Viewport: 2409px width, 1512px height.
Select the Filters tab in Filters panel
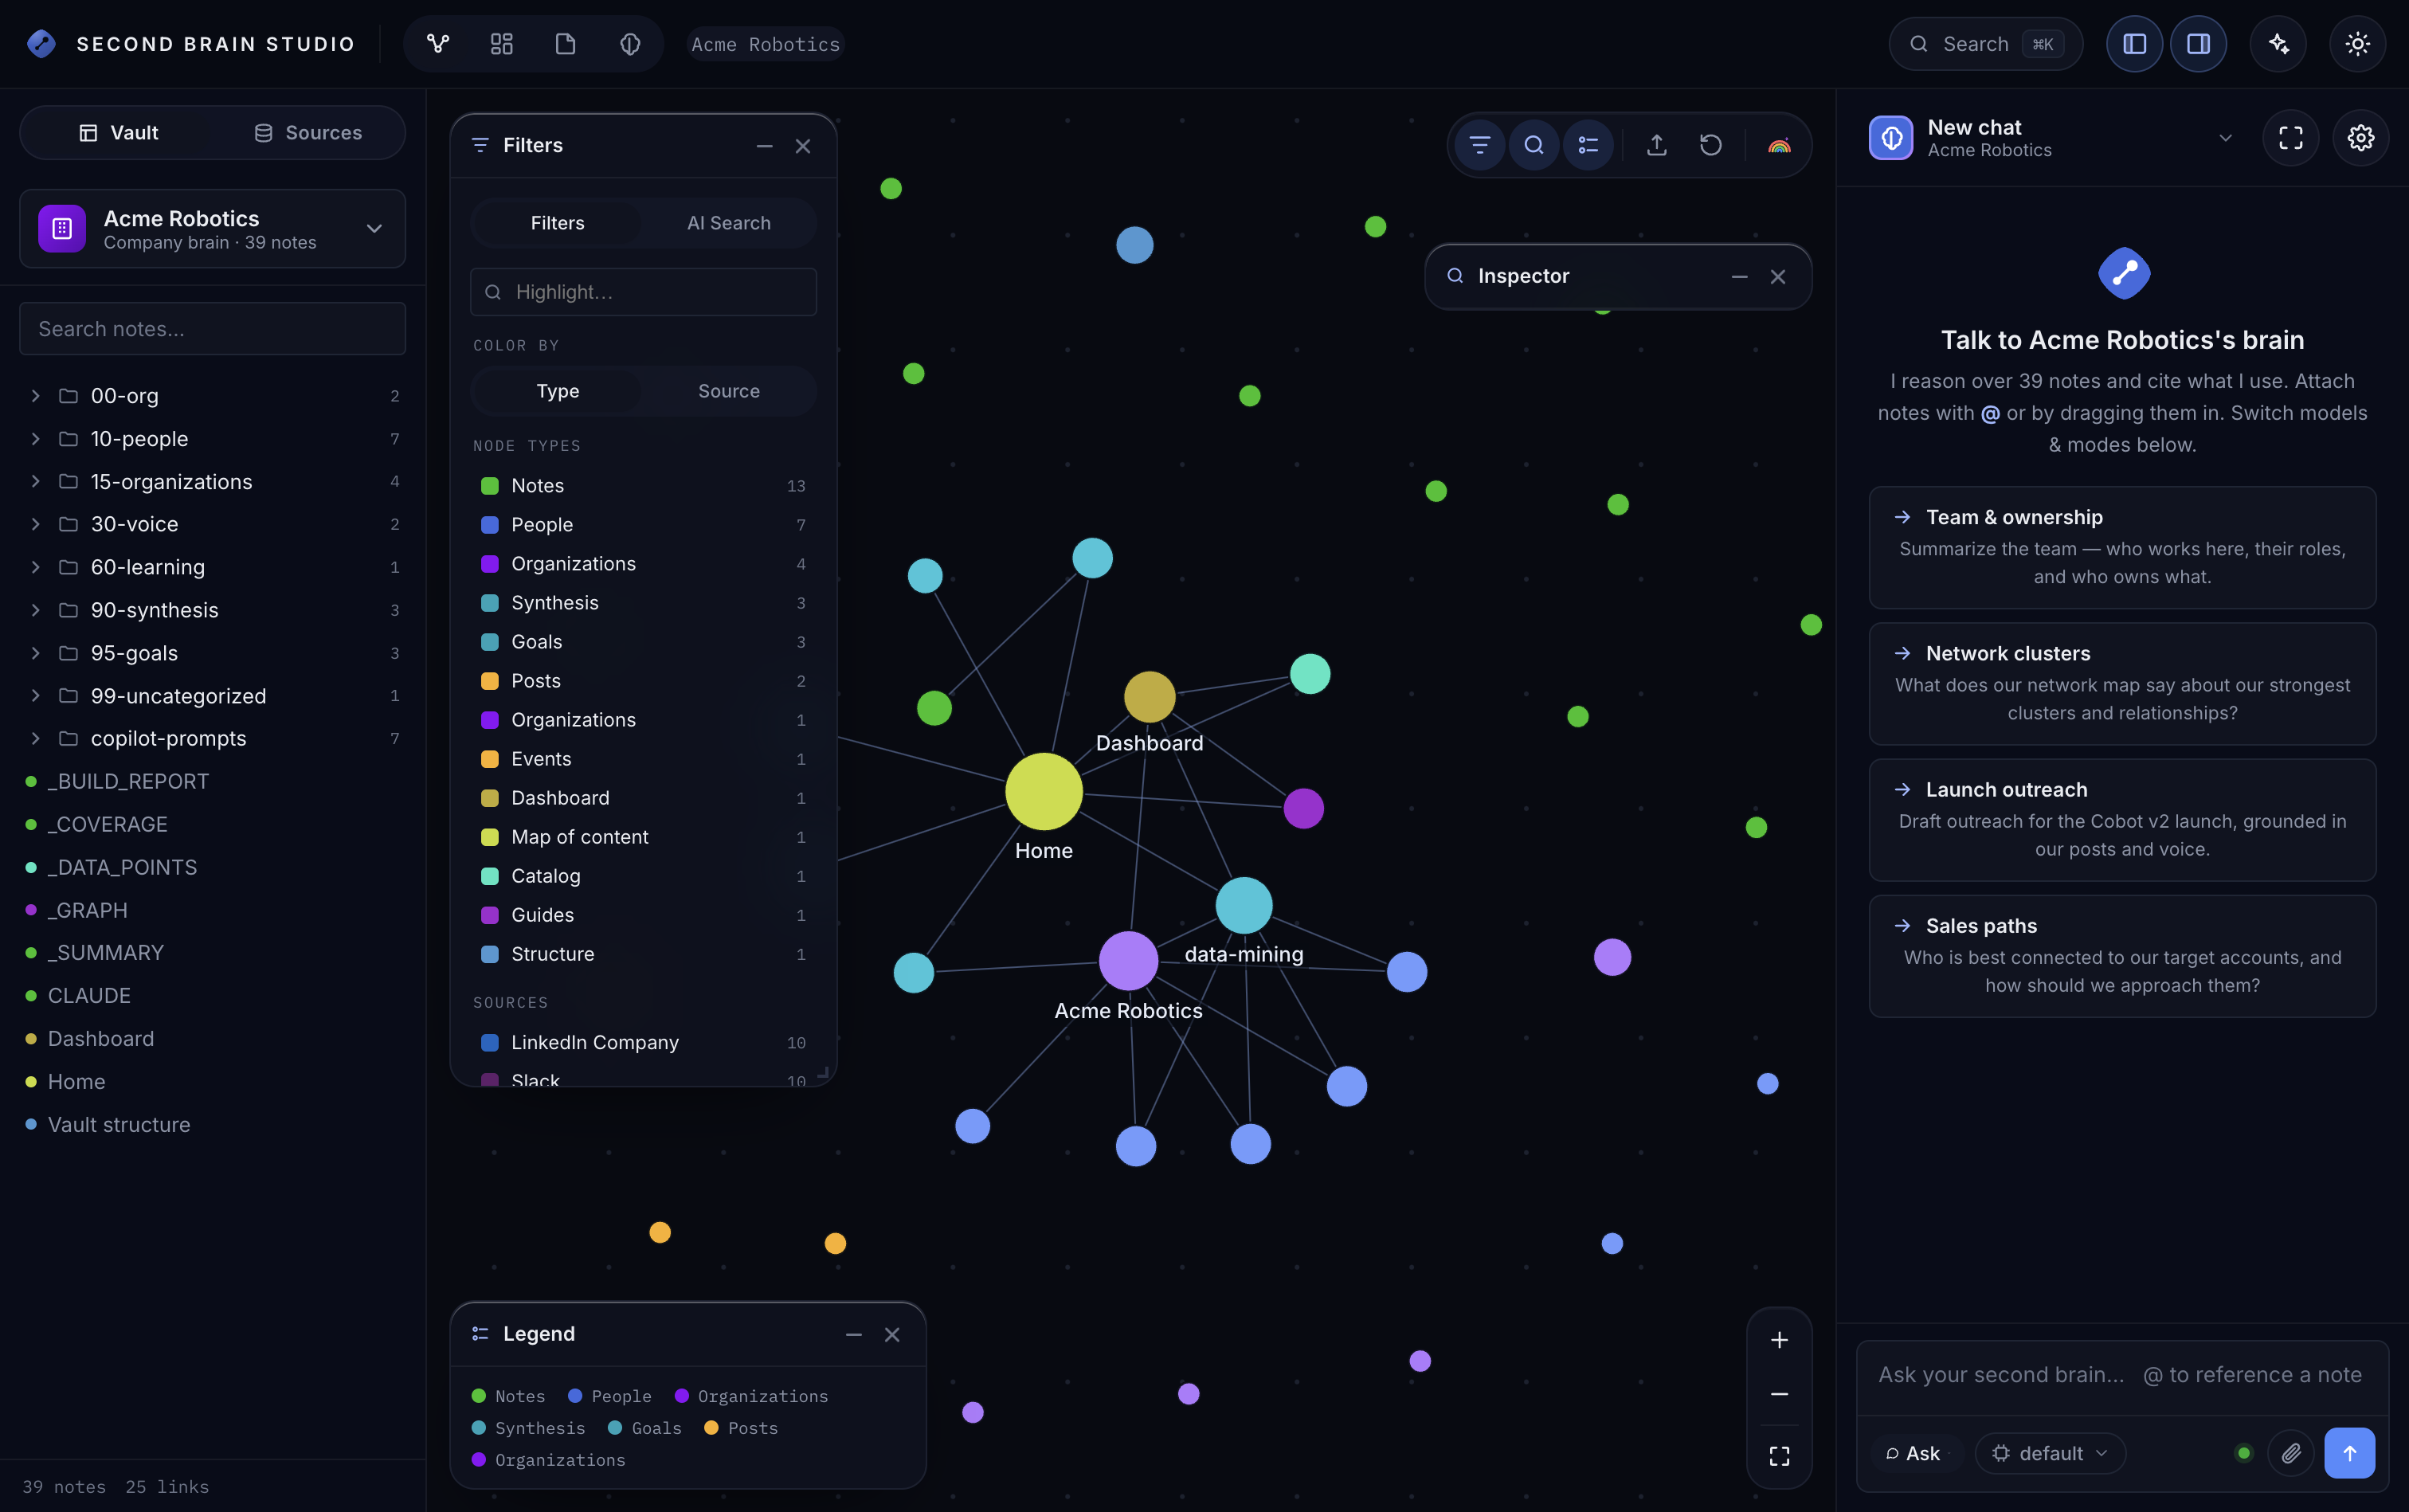557,223
